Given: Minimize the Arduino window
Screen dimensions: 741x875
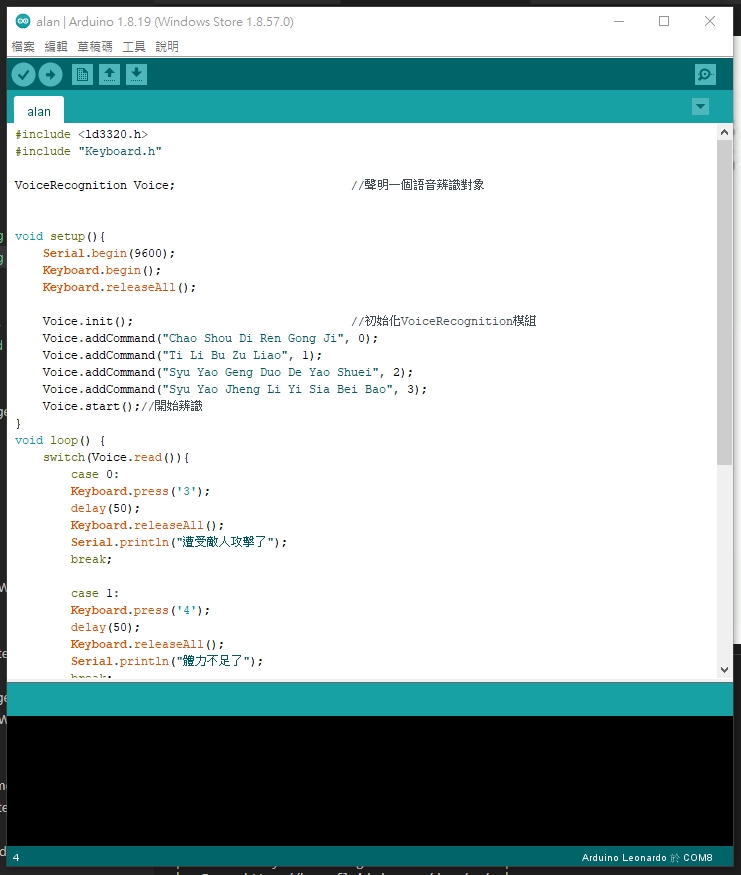Looking at the screenshot, I should pyautogui.click(x=619, y=21).
